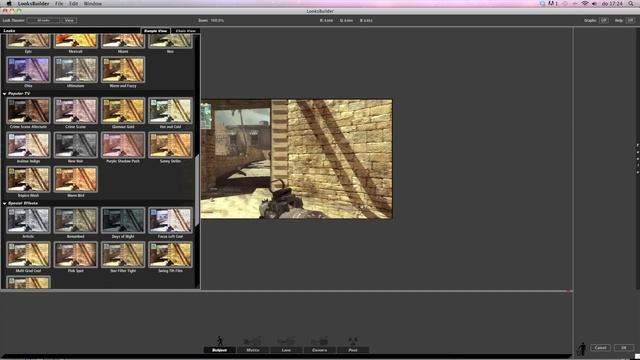Open the Edit menu
Viewport: 640px width, 360px height.
coord(73,3)
